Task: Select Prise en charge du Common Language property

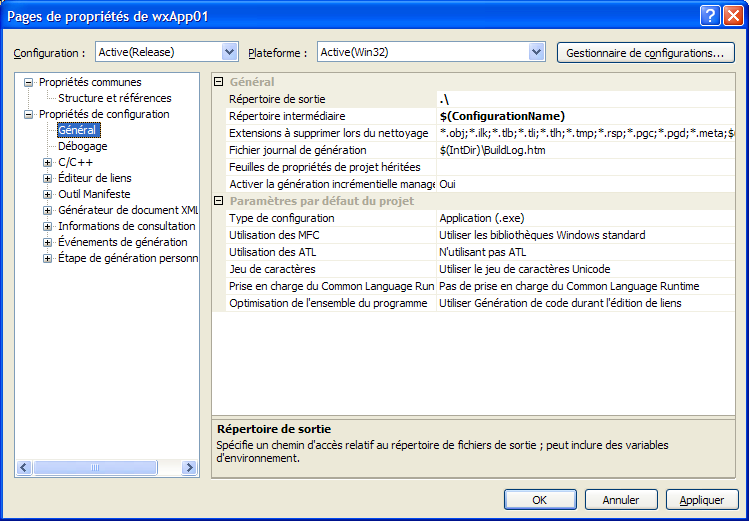Action: pos(331,287)
